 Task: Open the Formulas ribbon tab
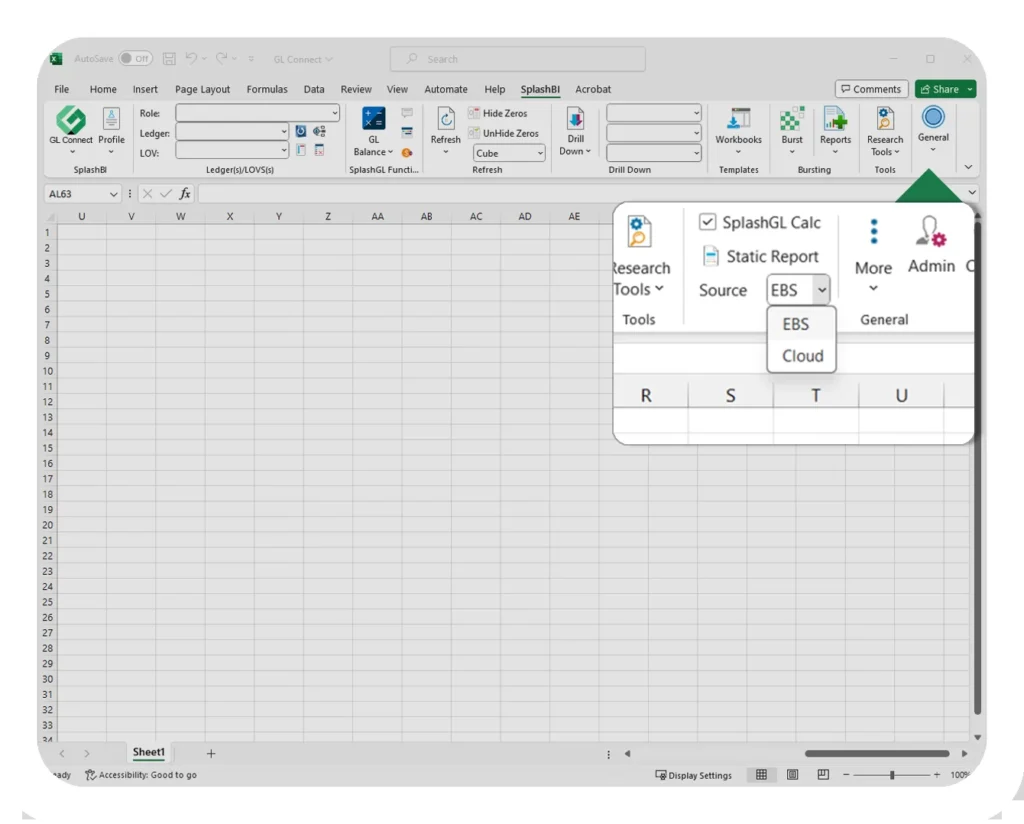(x=267, y=90)
